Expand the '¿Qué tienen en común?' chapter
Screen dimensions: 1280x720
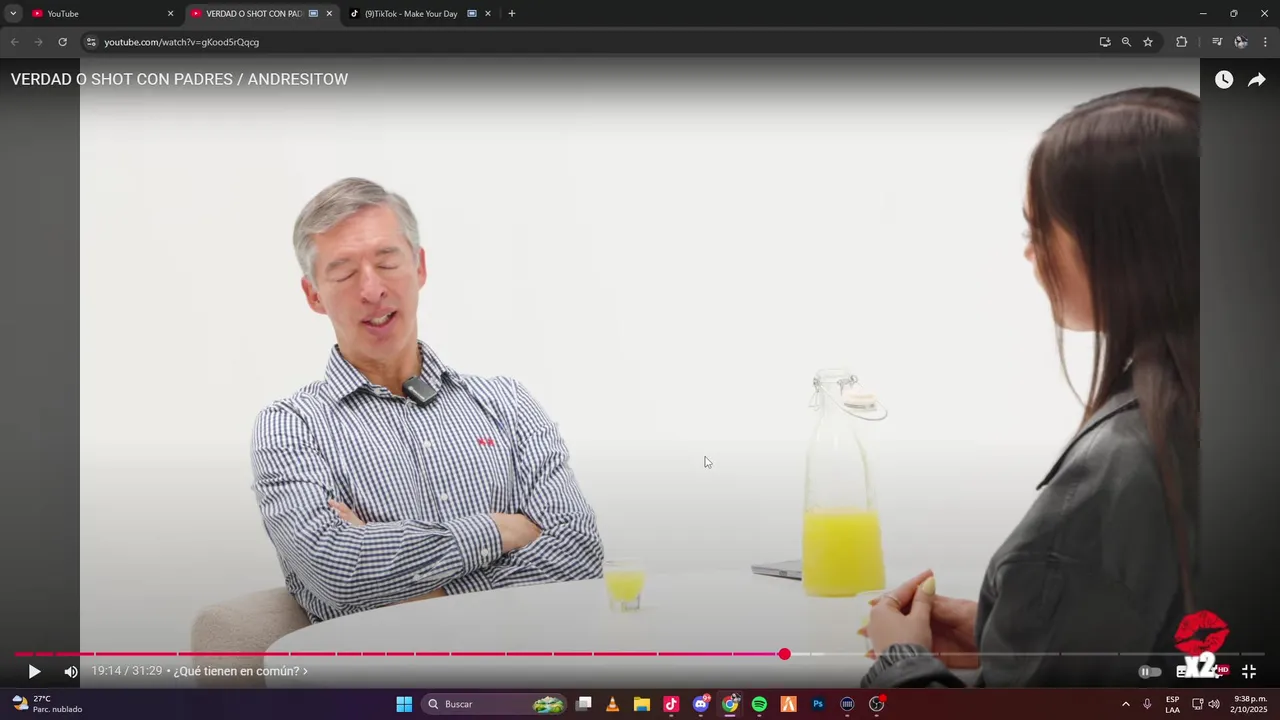[240, 671]
